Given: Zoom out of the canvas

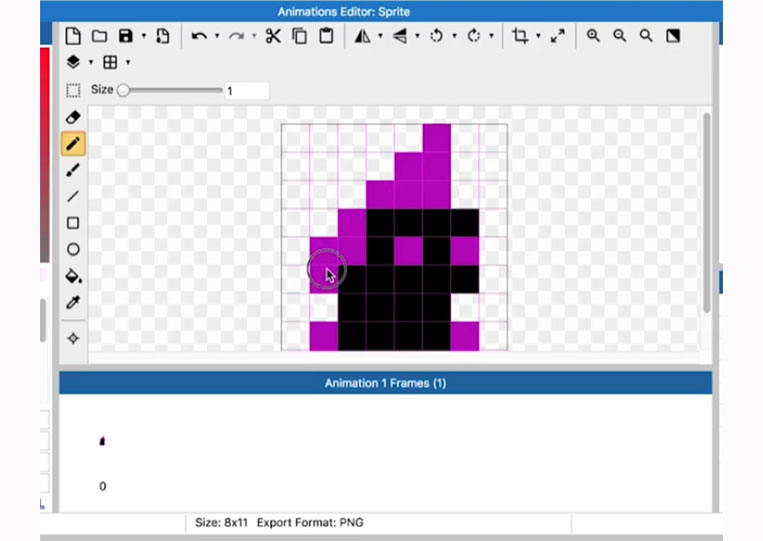Looking at the screenshot, I should point(619,36).
